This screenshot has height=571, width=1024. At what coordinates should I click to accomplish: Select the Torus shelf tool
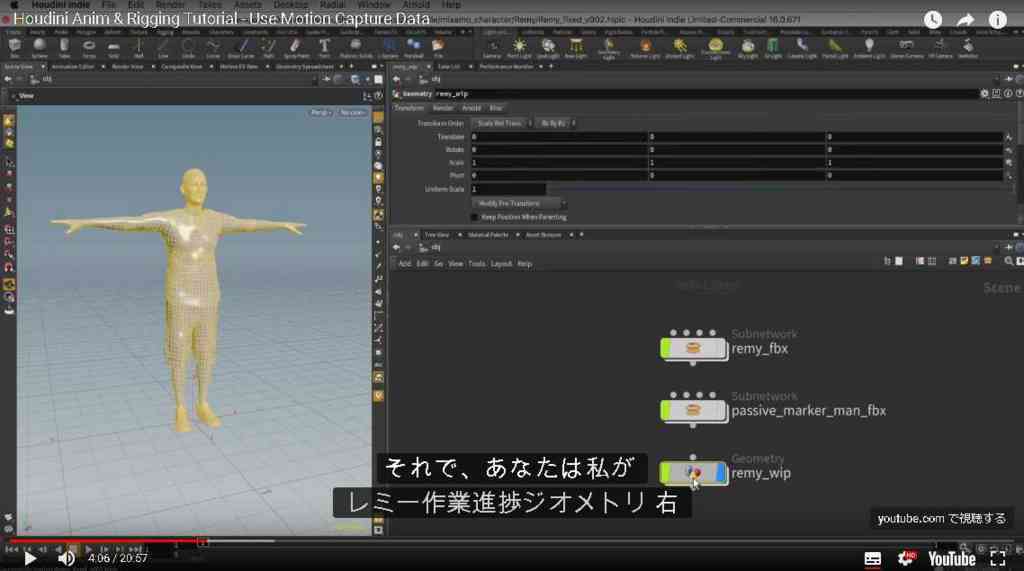pos(89,47)
